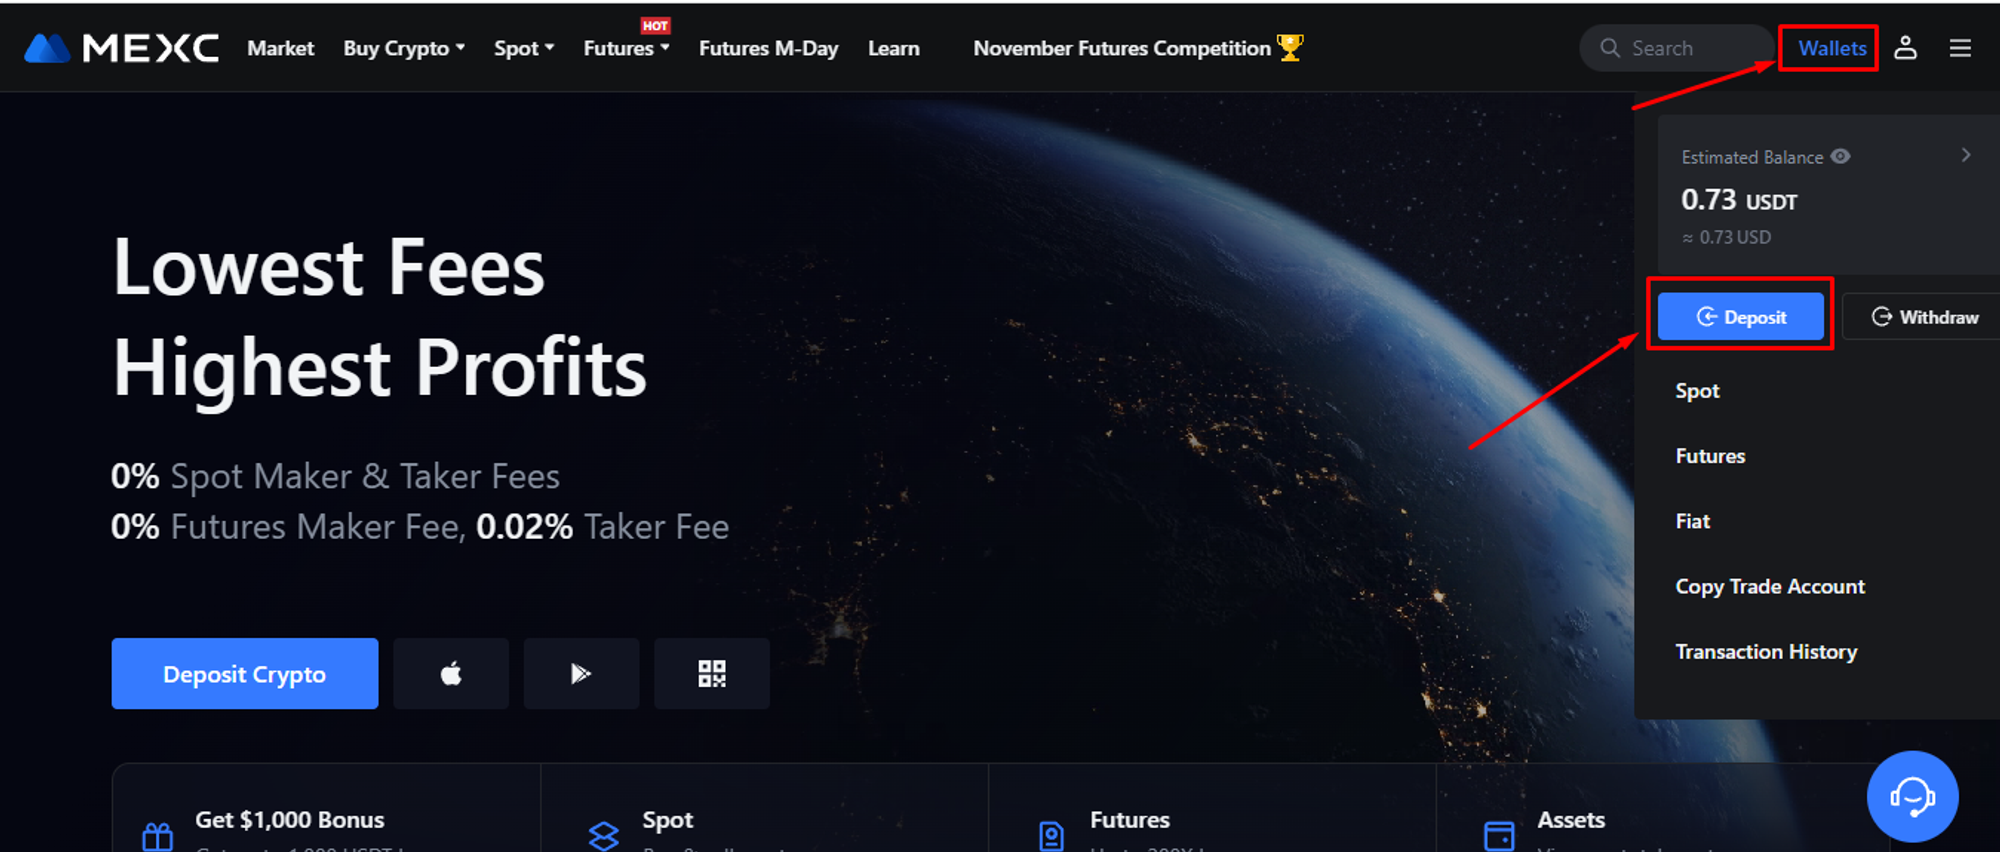Click the MEXC logo

tap(121, 48)
